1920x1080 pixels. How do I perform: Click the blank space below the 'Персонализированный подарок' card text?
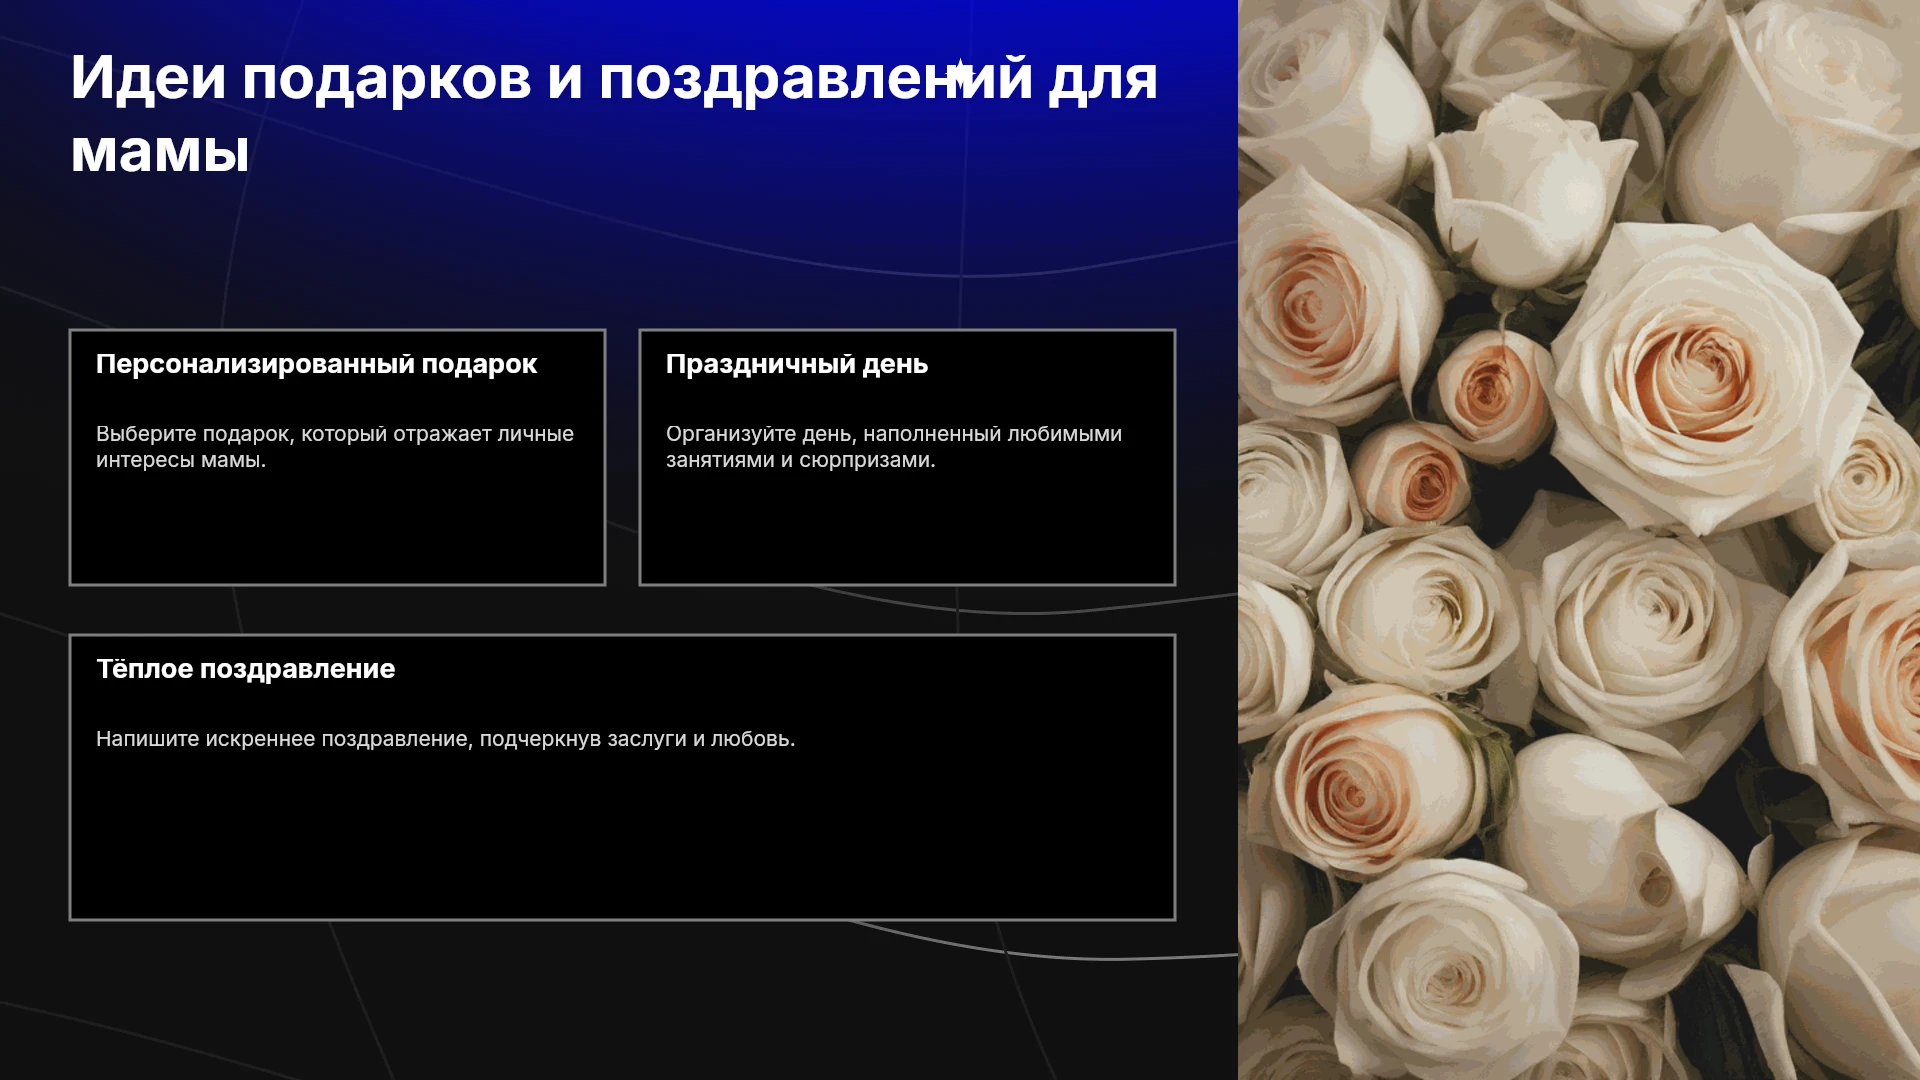337,528
